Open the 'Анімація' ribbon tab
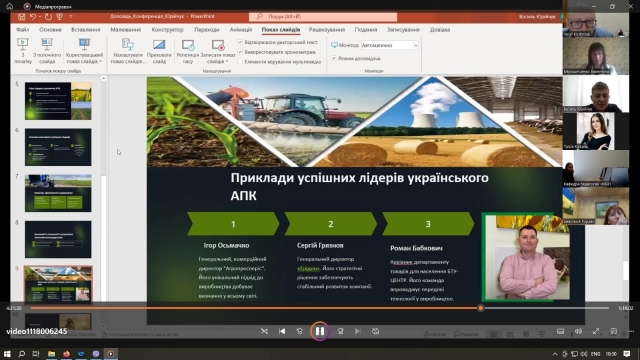The height and width of the screenshot is (360, 640). point(241,29)
